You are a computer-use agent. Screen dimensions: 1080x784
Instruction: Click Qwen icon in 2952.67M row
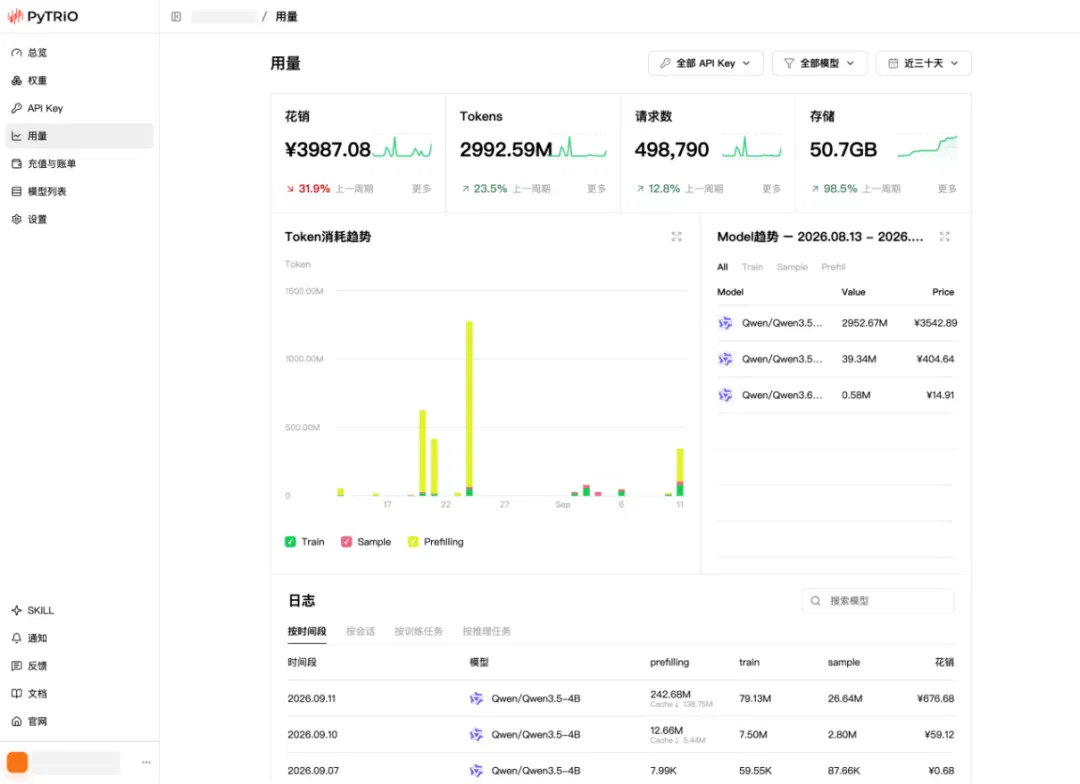point(725,322)
